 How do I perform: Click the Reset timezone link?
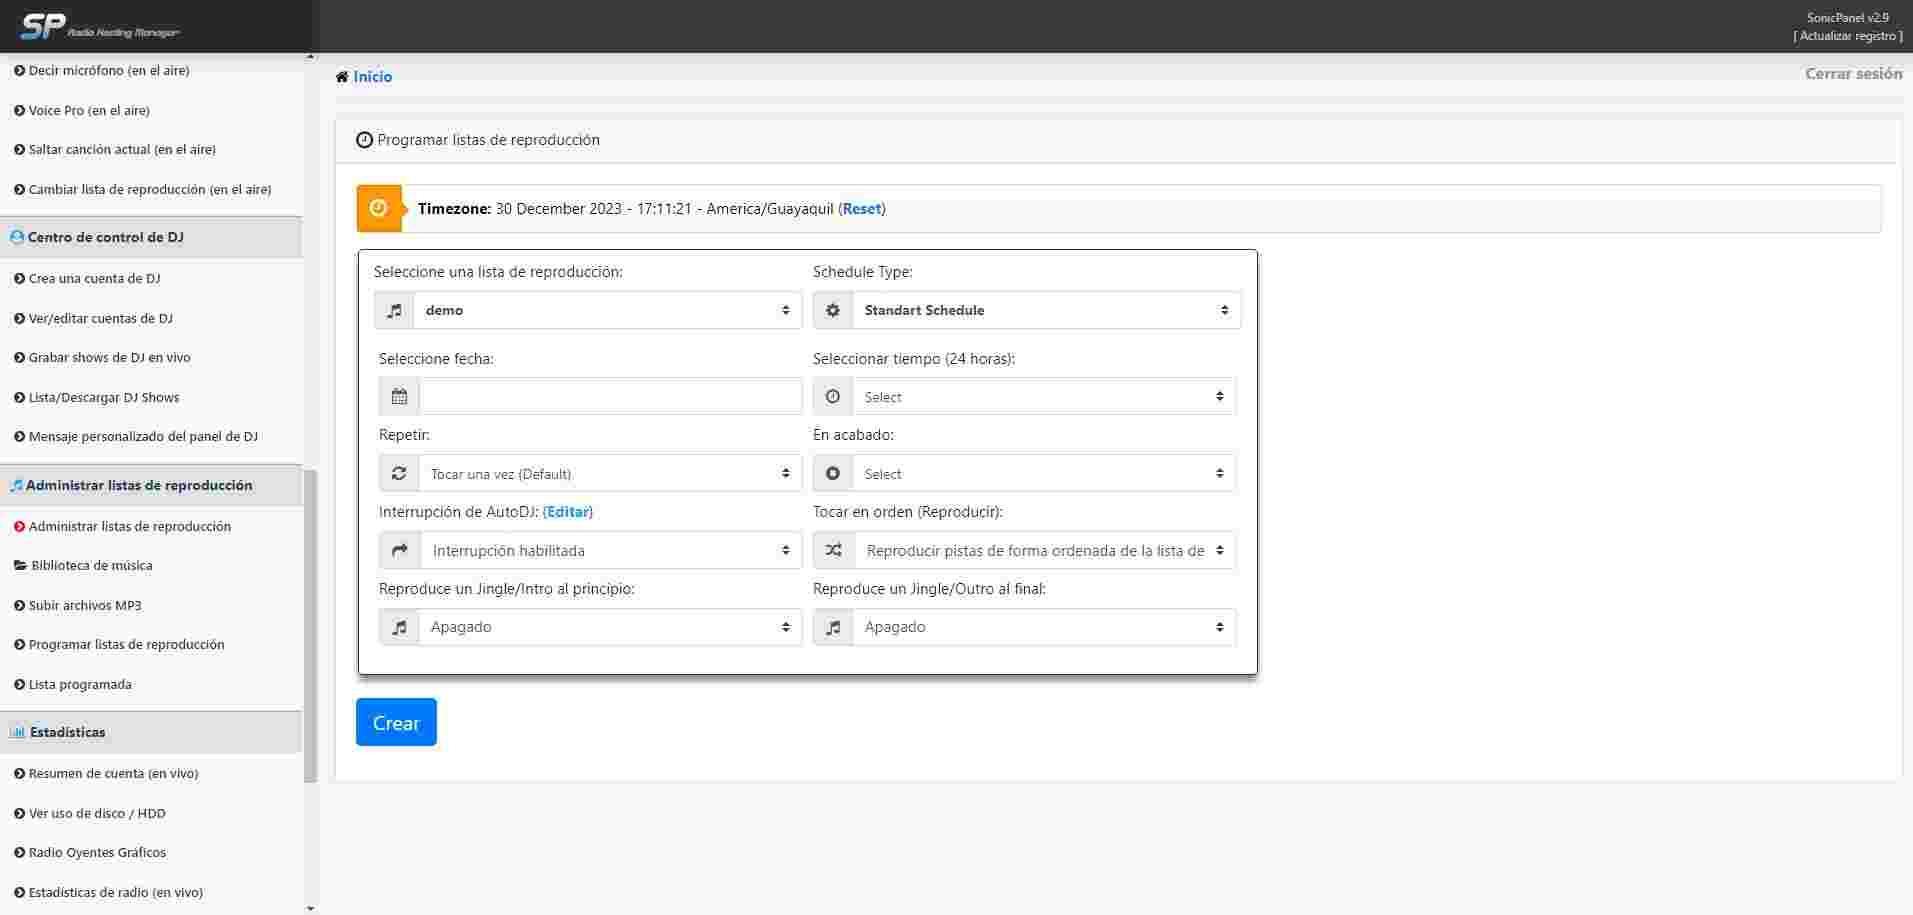(x=861, y=209)
